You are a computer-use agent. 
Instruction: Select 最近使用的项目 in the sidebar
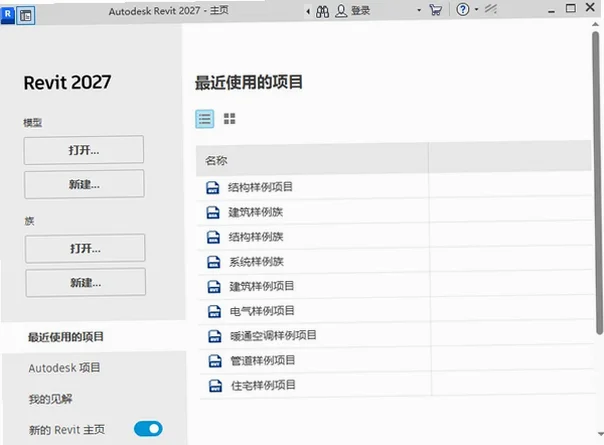pos(66,337)
